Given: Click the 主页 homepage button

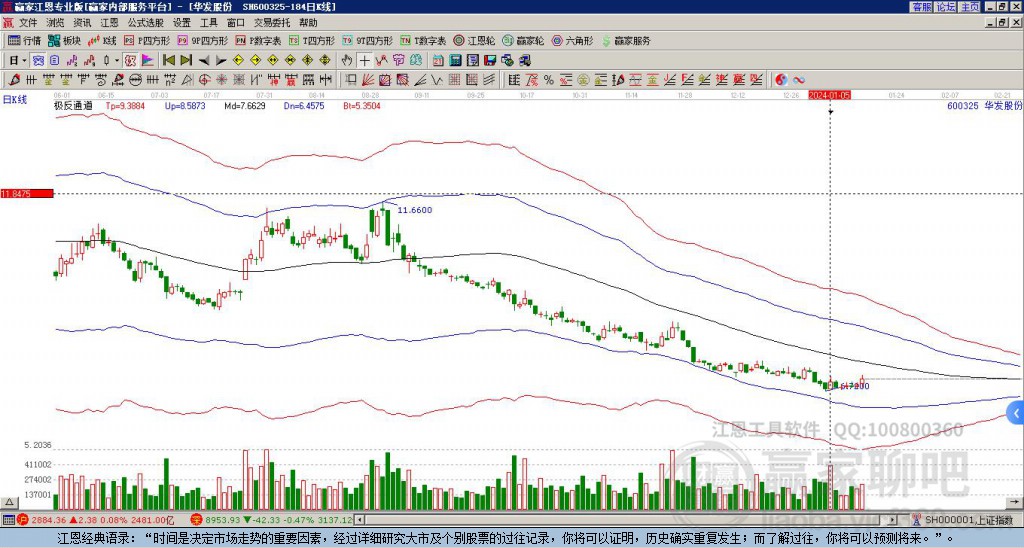Looking at the screenshot, I should (x=969, y=7).
